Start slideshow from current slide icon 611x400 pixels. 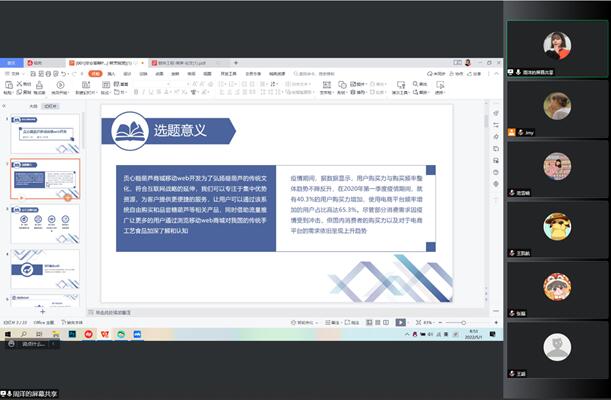click(60, 84)
